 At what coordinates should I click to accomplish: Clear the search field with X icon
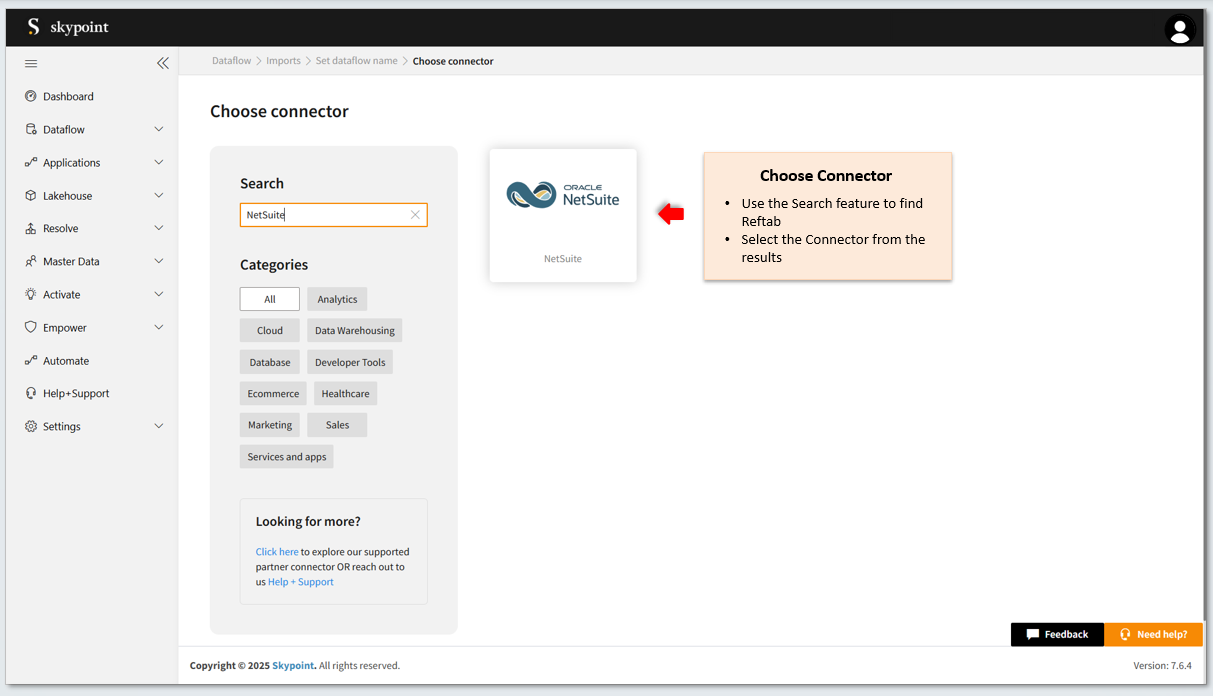(x=415, y=215)
